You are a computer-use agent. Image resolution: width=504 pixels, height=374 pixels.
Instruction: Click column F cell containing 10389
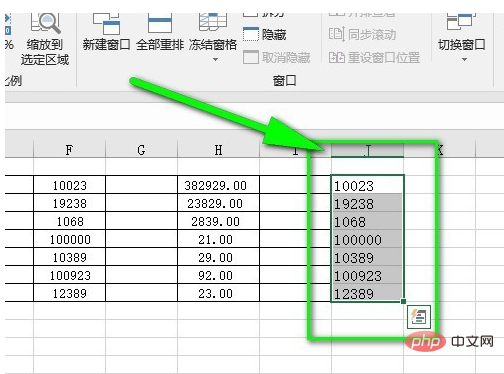click(x=69, y=257)
